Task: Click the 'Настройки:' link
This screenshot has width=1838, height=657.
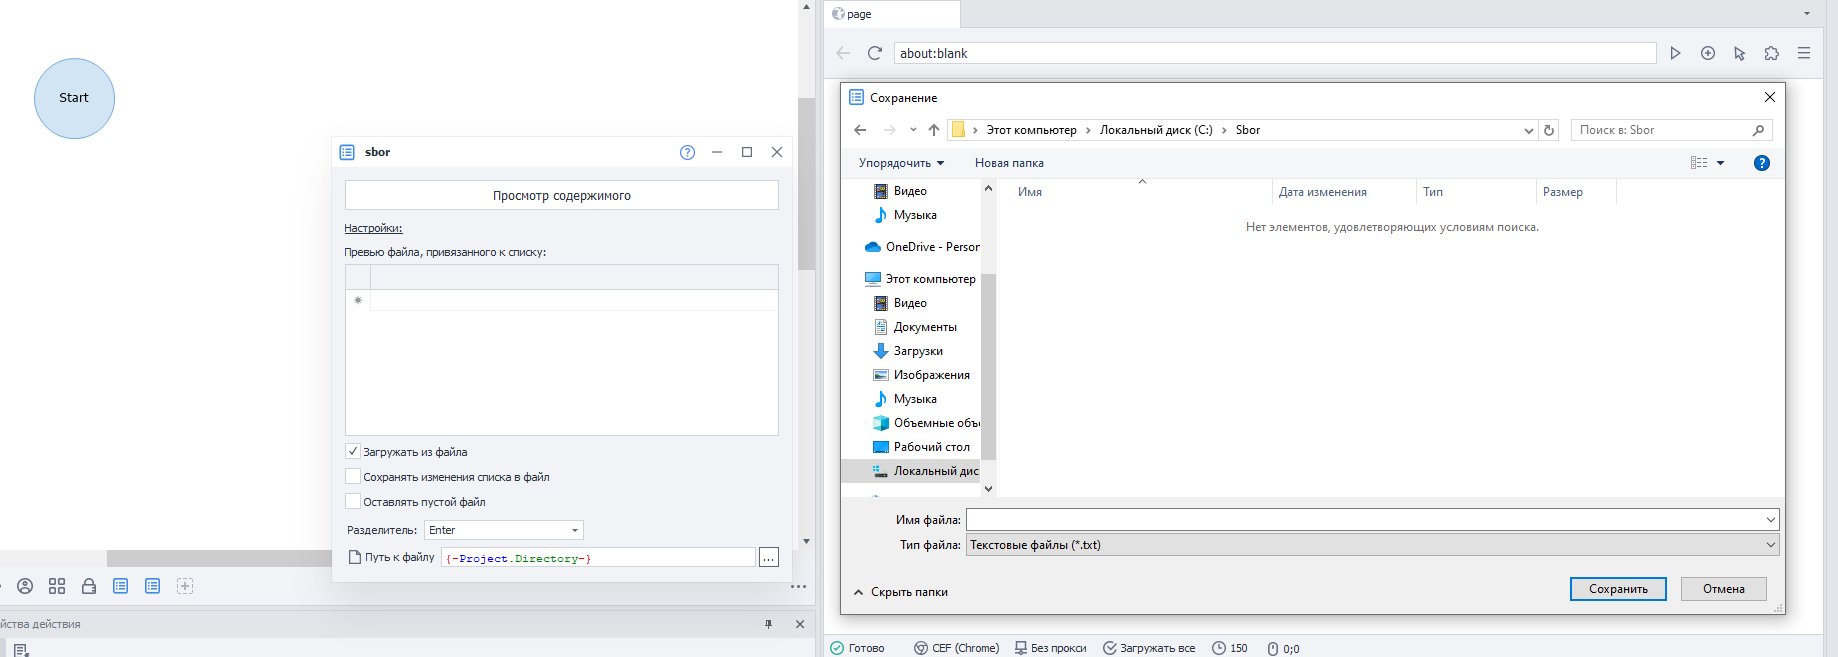Action: pyautogui.click(x=373, y=228)
